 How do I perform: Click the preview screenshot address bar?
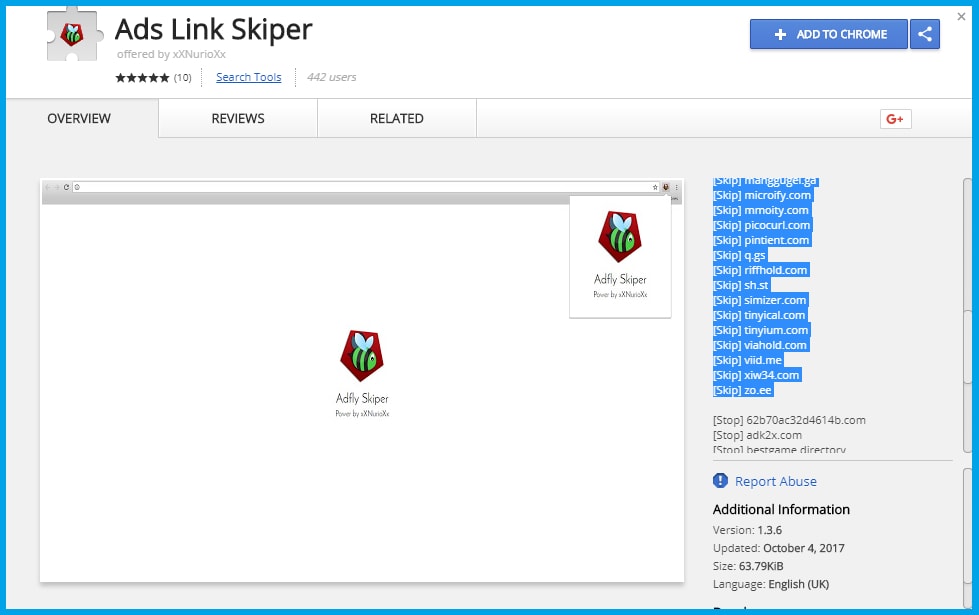click(367, 187)
